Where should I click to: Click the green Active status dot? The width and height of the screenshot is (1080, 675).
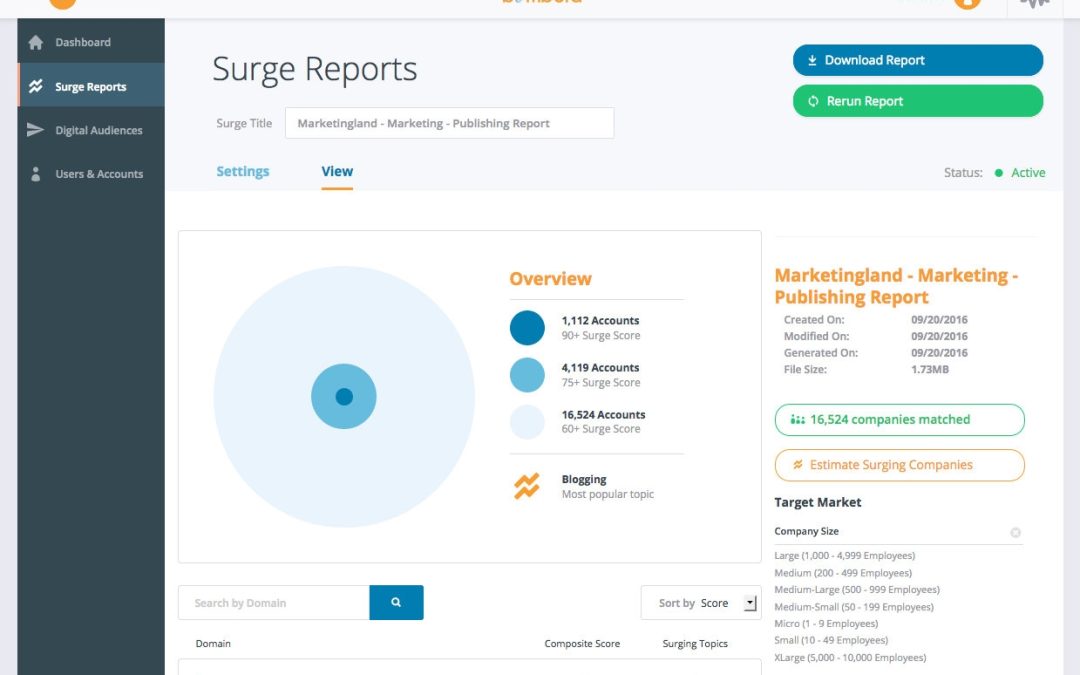click(999, 173)
